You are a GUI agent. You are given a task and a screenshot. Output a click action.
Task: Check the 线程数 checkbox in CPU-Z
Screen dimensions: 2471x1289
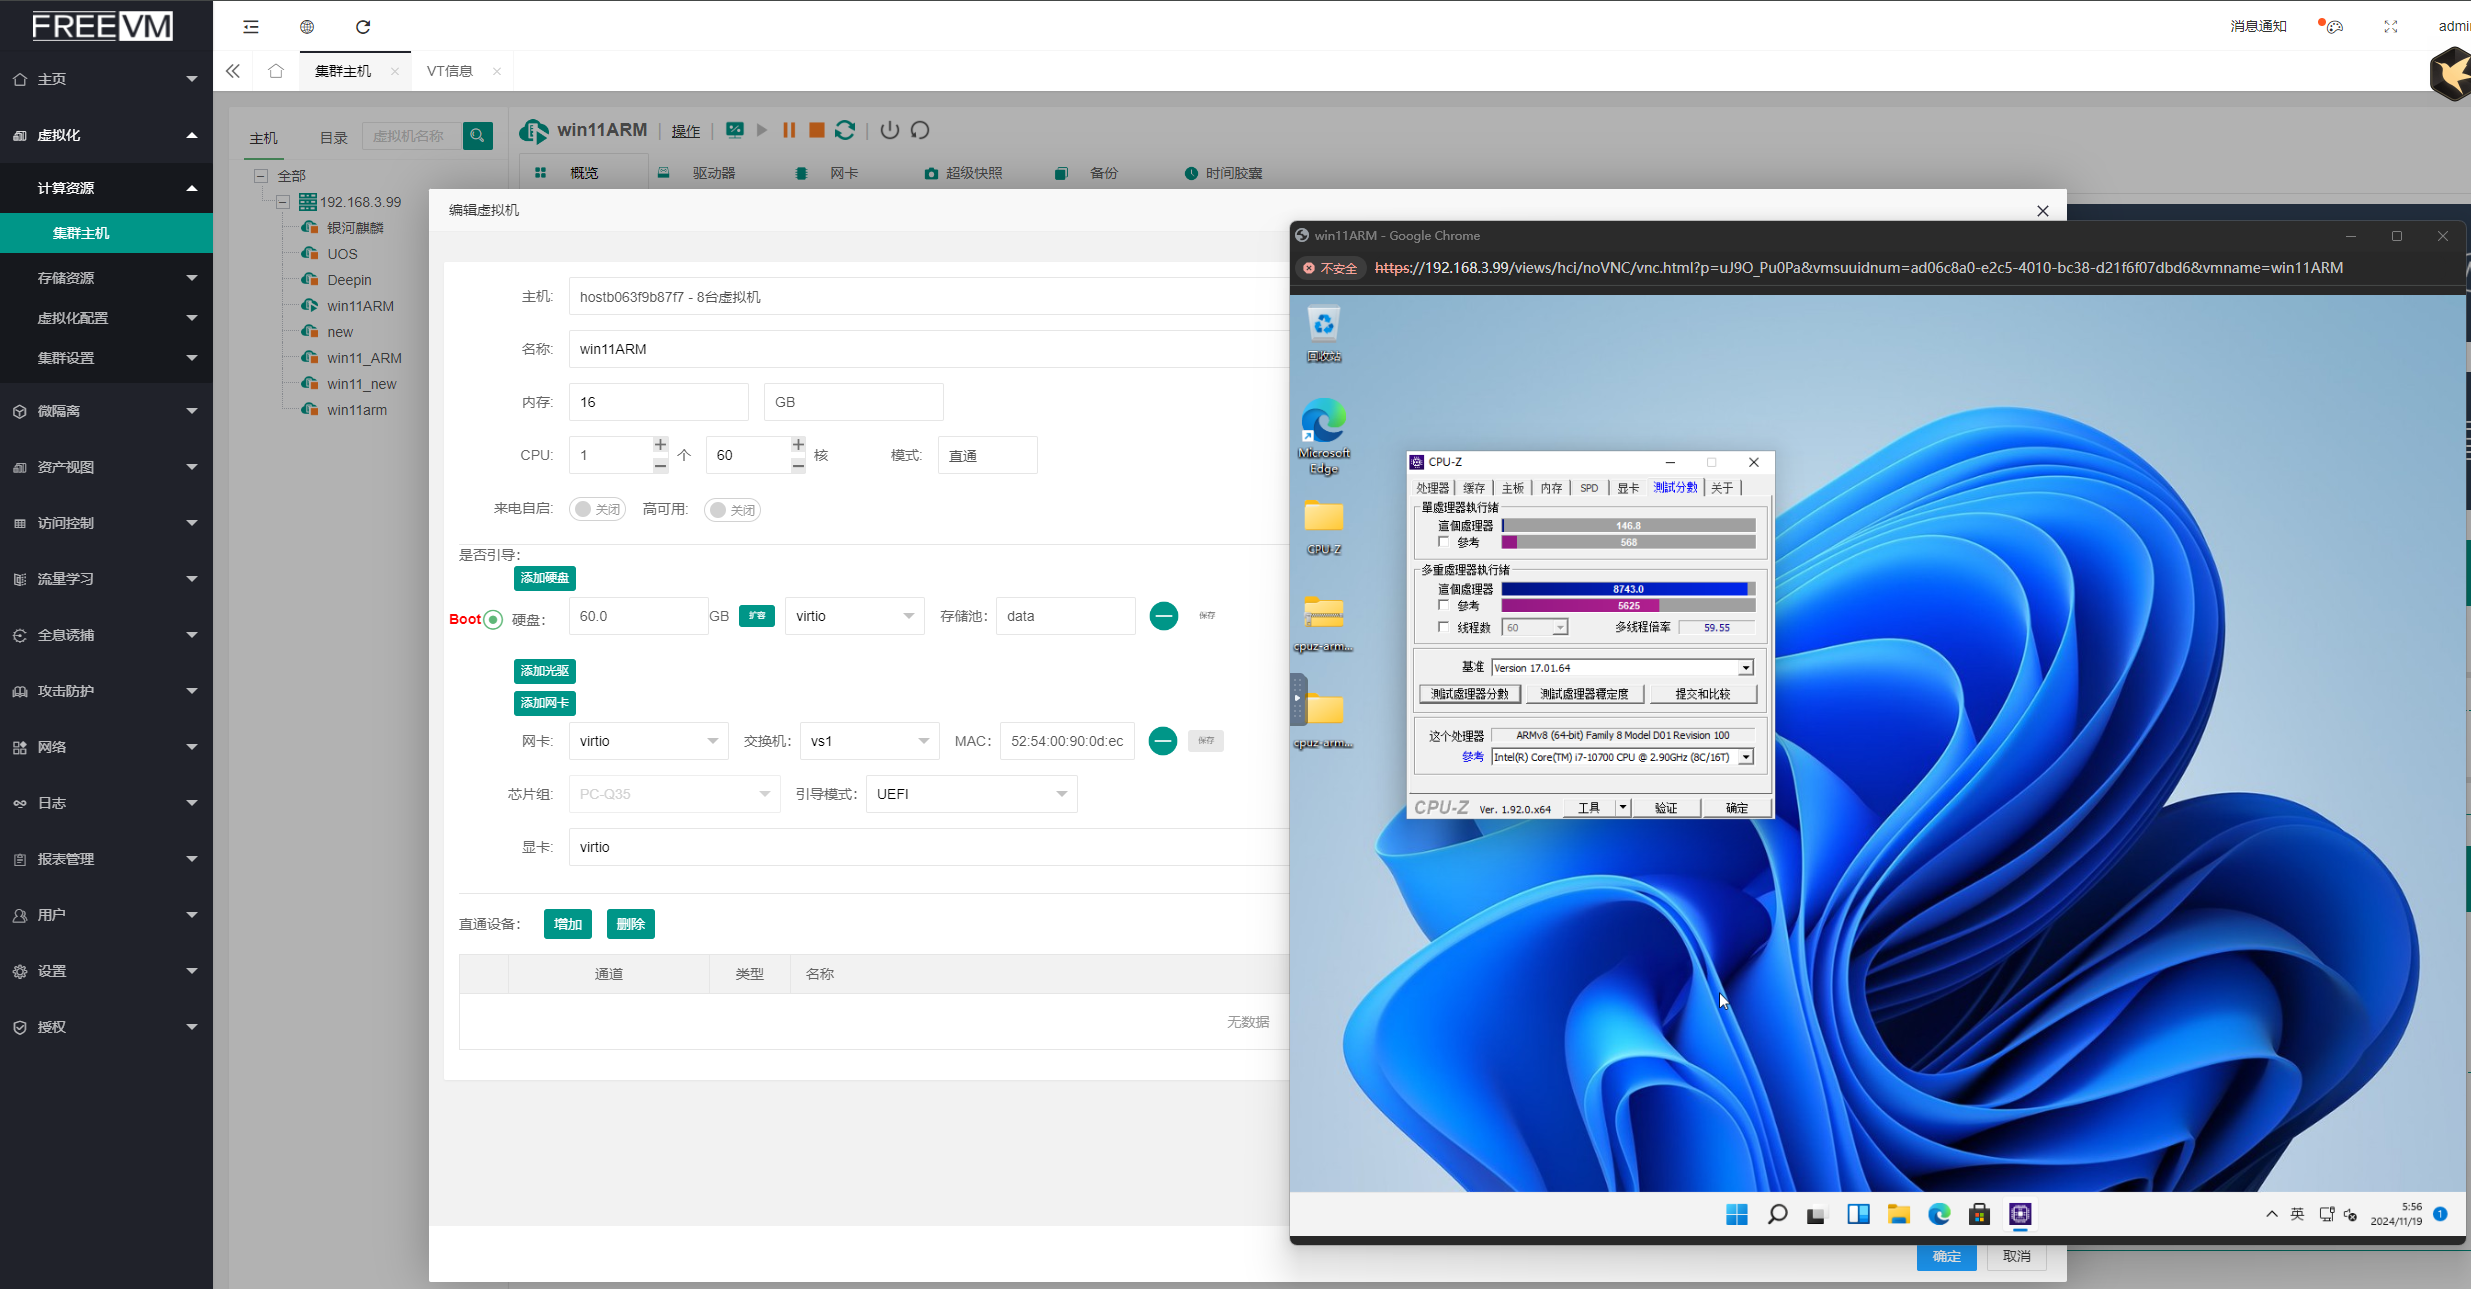(1443, 627)
